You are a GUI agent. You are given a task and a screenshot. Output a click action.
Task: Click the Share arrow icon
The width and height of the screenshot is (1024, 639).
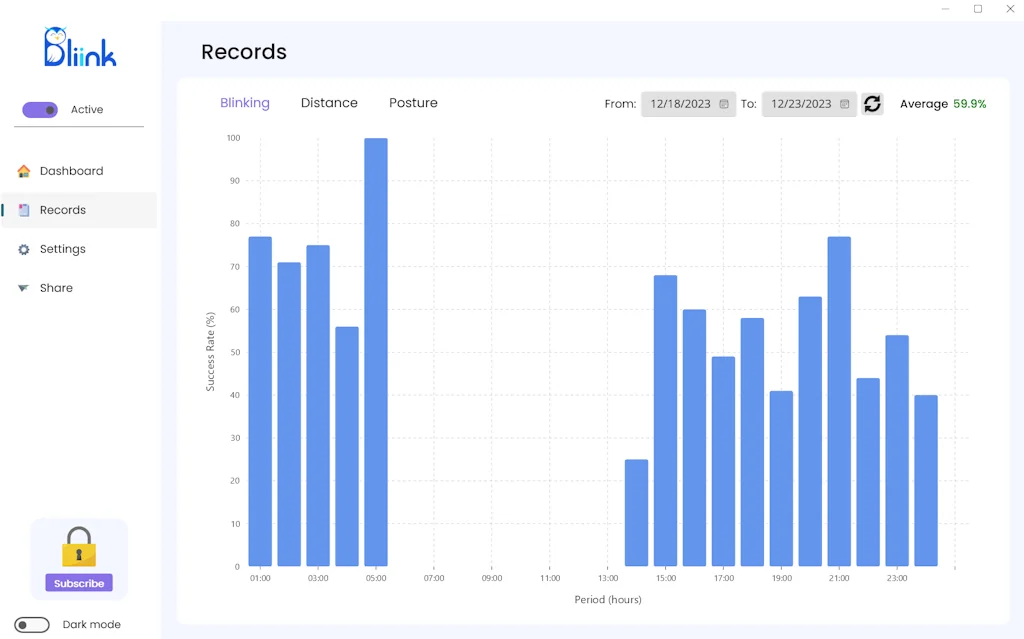coord(24,288)
